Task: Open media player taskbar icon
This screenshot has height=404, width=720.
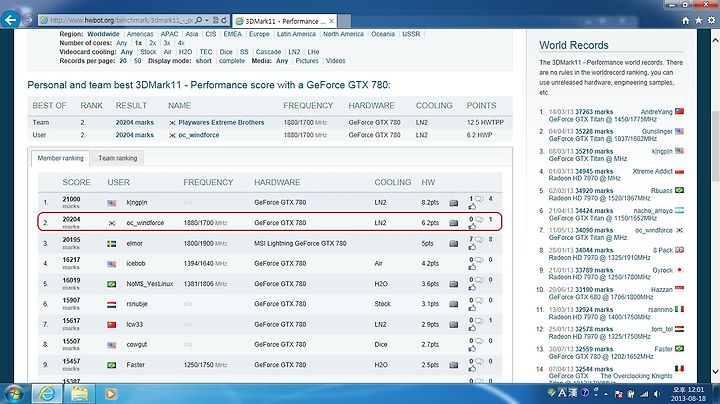Action: [111, 394]
